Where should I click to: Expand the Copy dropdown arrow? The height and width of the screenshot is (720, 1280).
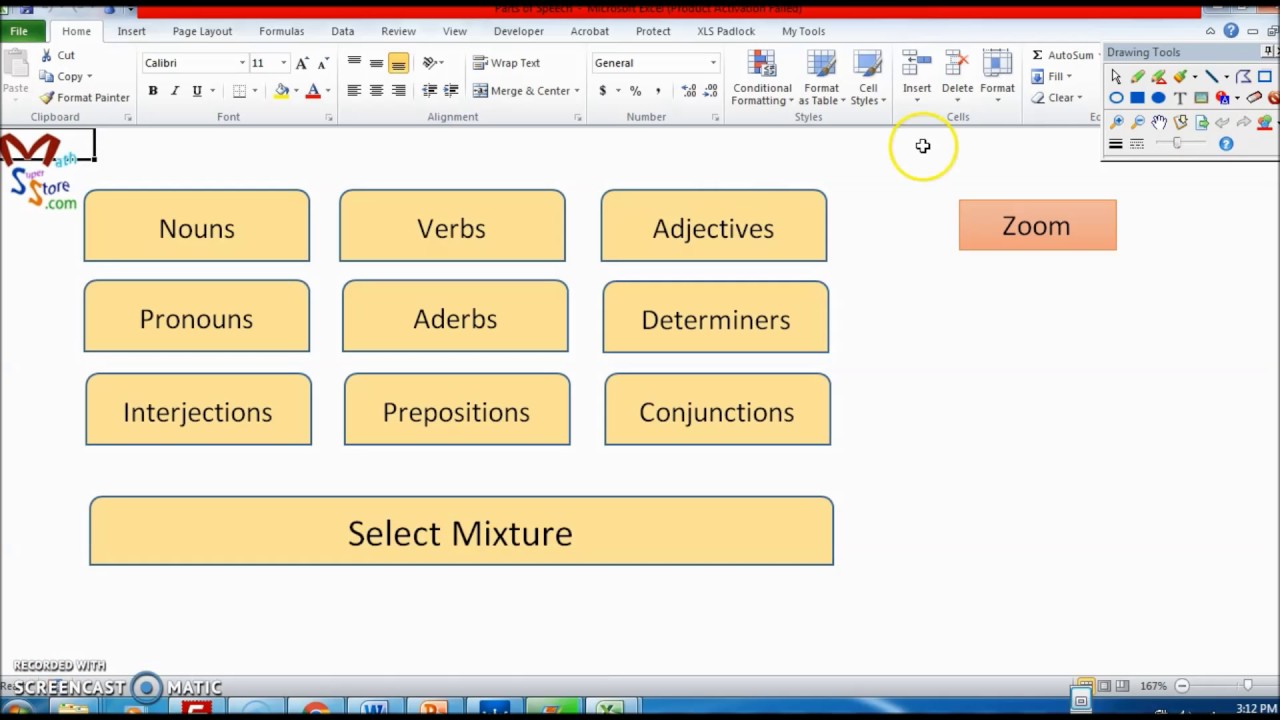(89, 77)
